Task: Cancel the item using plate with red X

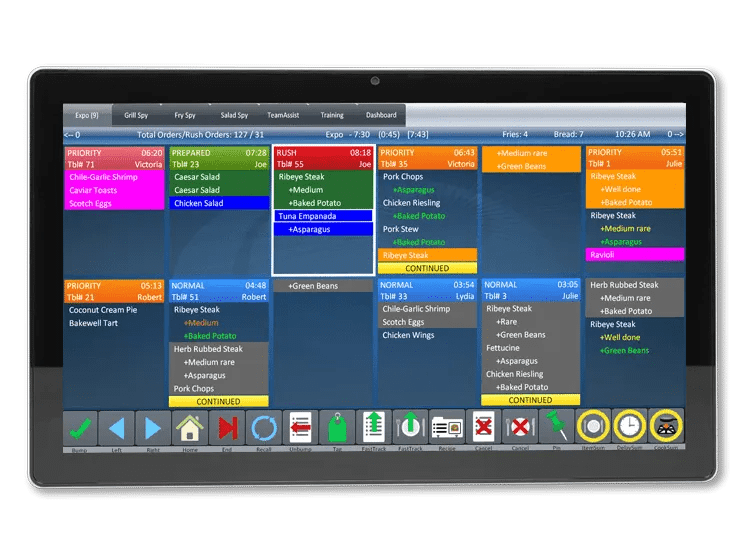Action: click(x=521, y=428)
